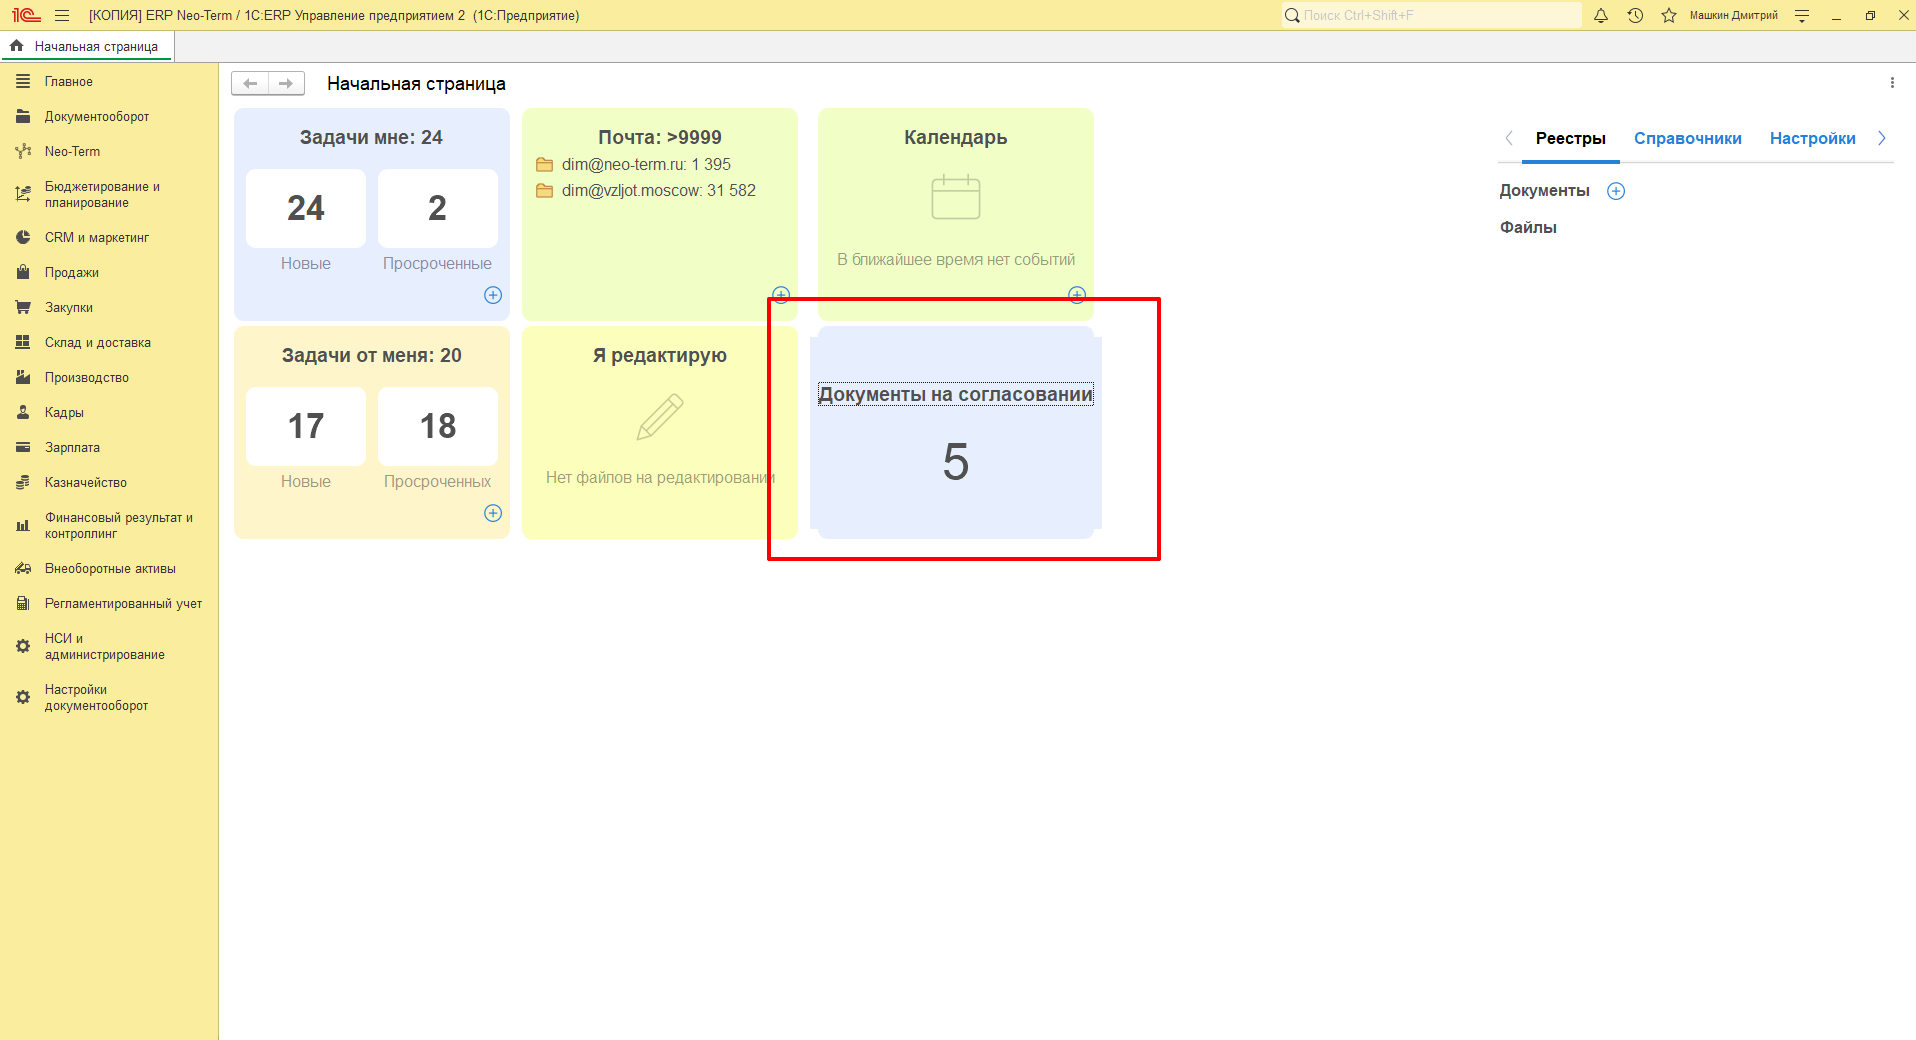Image resolution: width=1916 pixels, height=1040 pixels.
Task: Click the 24 Новые tasks tile
Action: (x=306, y=208)
